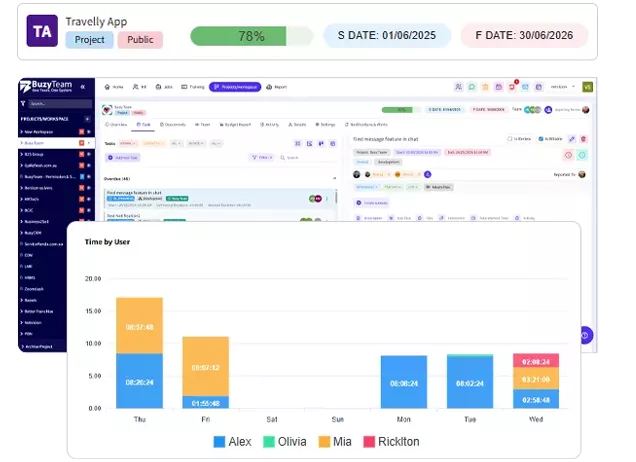Click the plus icon beside PROJECTS/WORKSPACE
636x462 pixels.
[87, 119]
